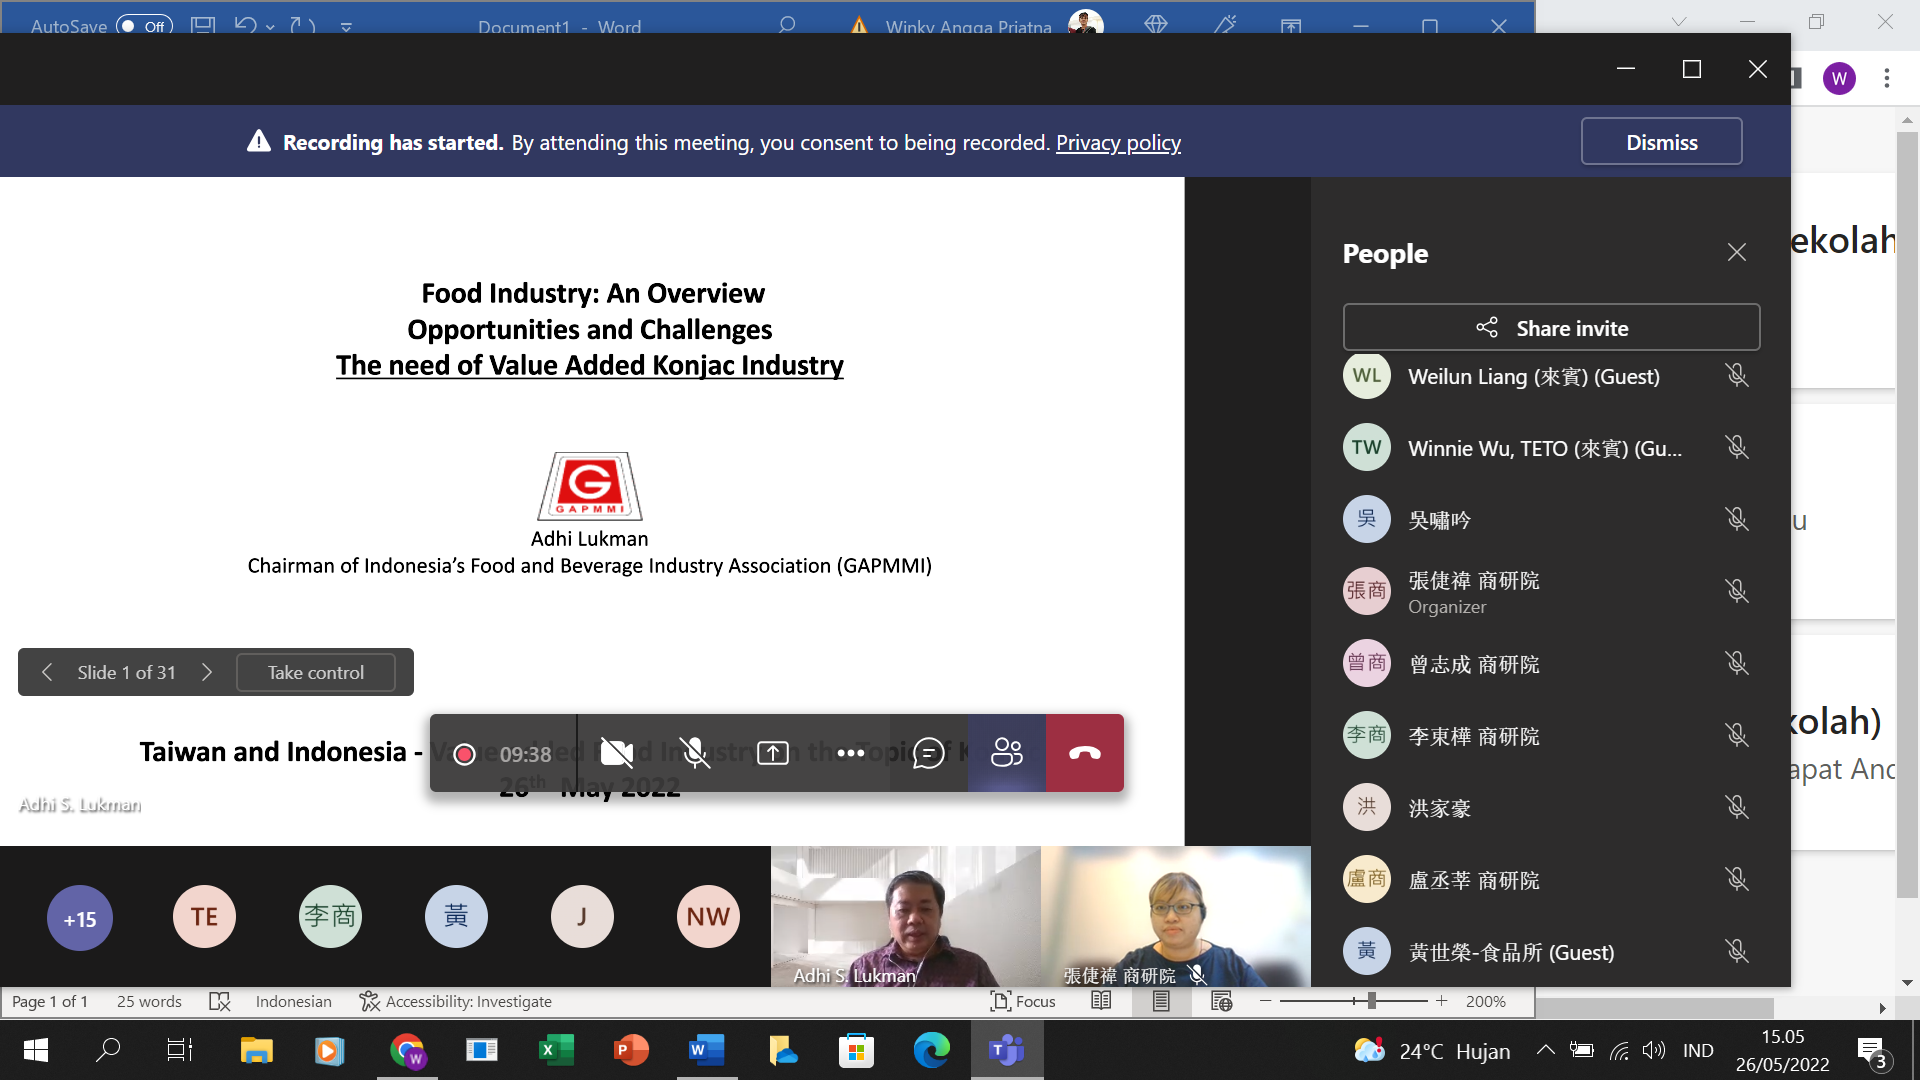This screenshot has height=1080, width=1920.
Task: Click zoom in plus button in Word
Action: pyautogui.click(x=1441, y=1001)
